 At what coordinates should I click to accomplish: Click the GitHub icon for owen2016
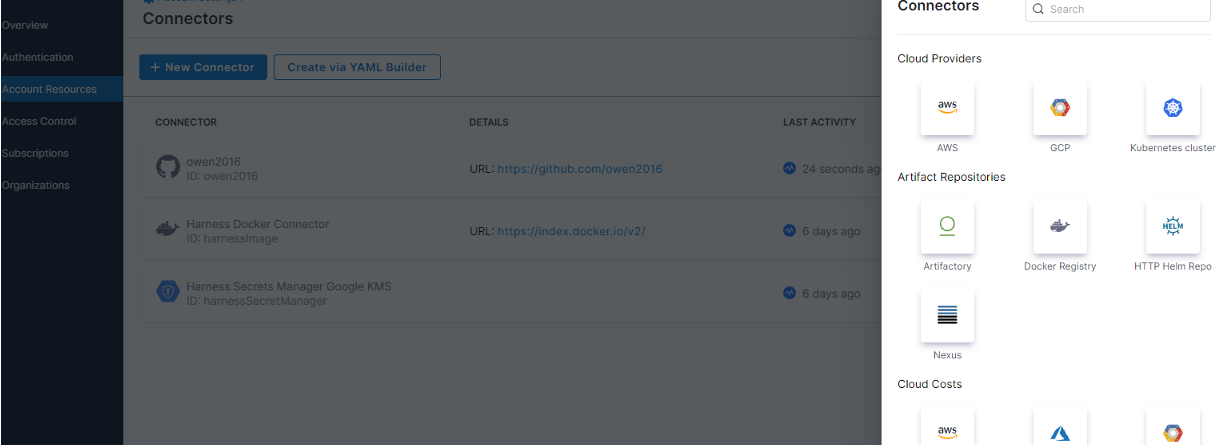(x=168, y=167)
